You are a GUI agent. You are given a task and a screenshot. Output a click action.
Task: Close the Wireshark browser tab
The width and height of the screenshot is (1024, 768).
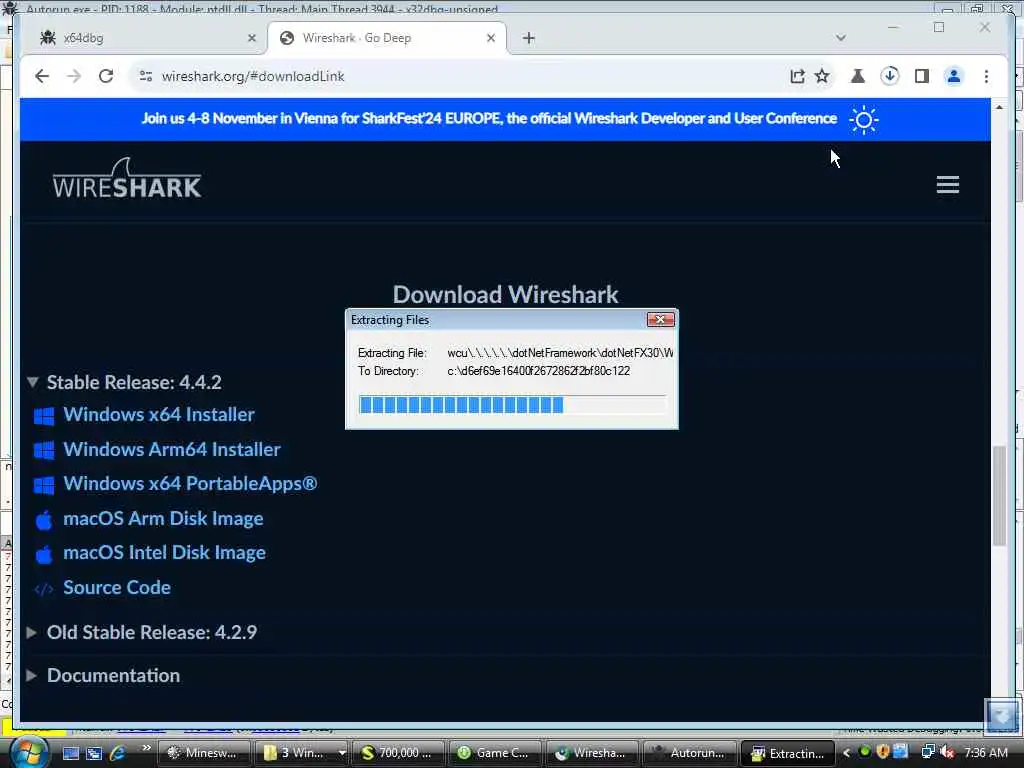(x=491, y=38)
